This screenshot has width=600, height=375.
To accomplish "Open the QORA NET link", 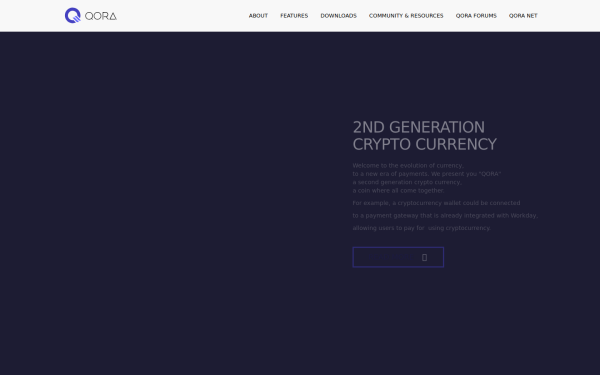I will pos(523,16).
